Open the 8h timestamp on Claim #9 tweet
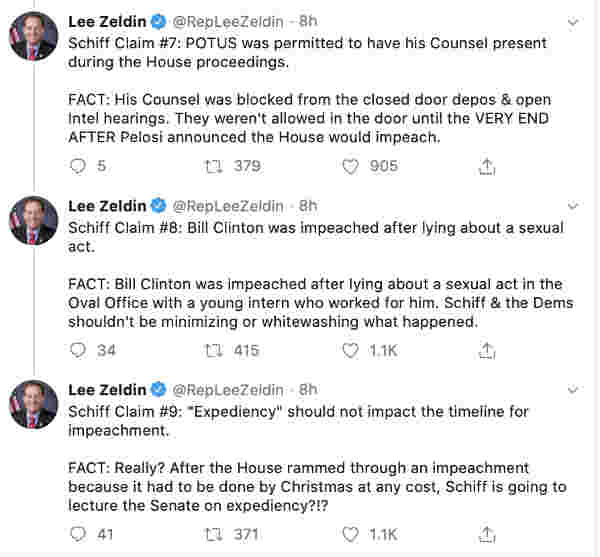Viewport: 600px width, 557px height. [x=308, y=390]
